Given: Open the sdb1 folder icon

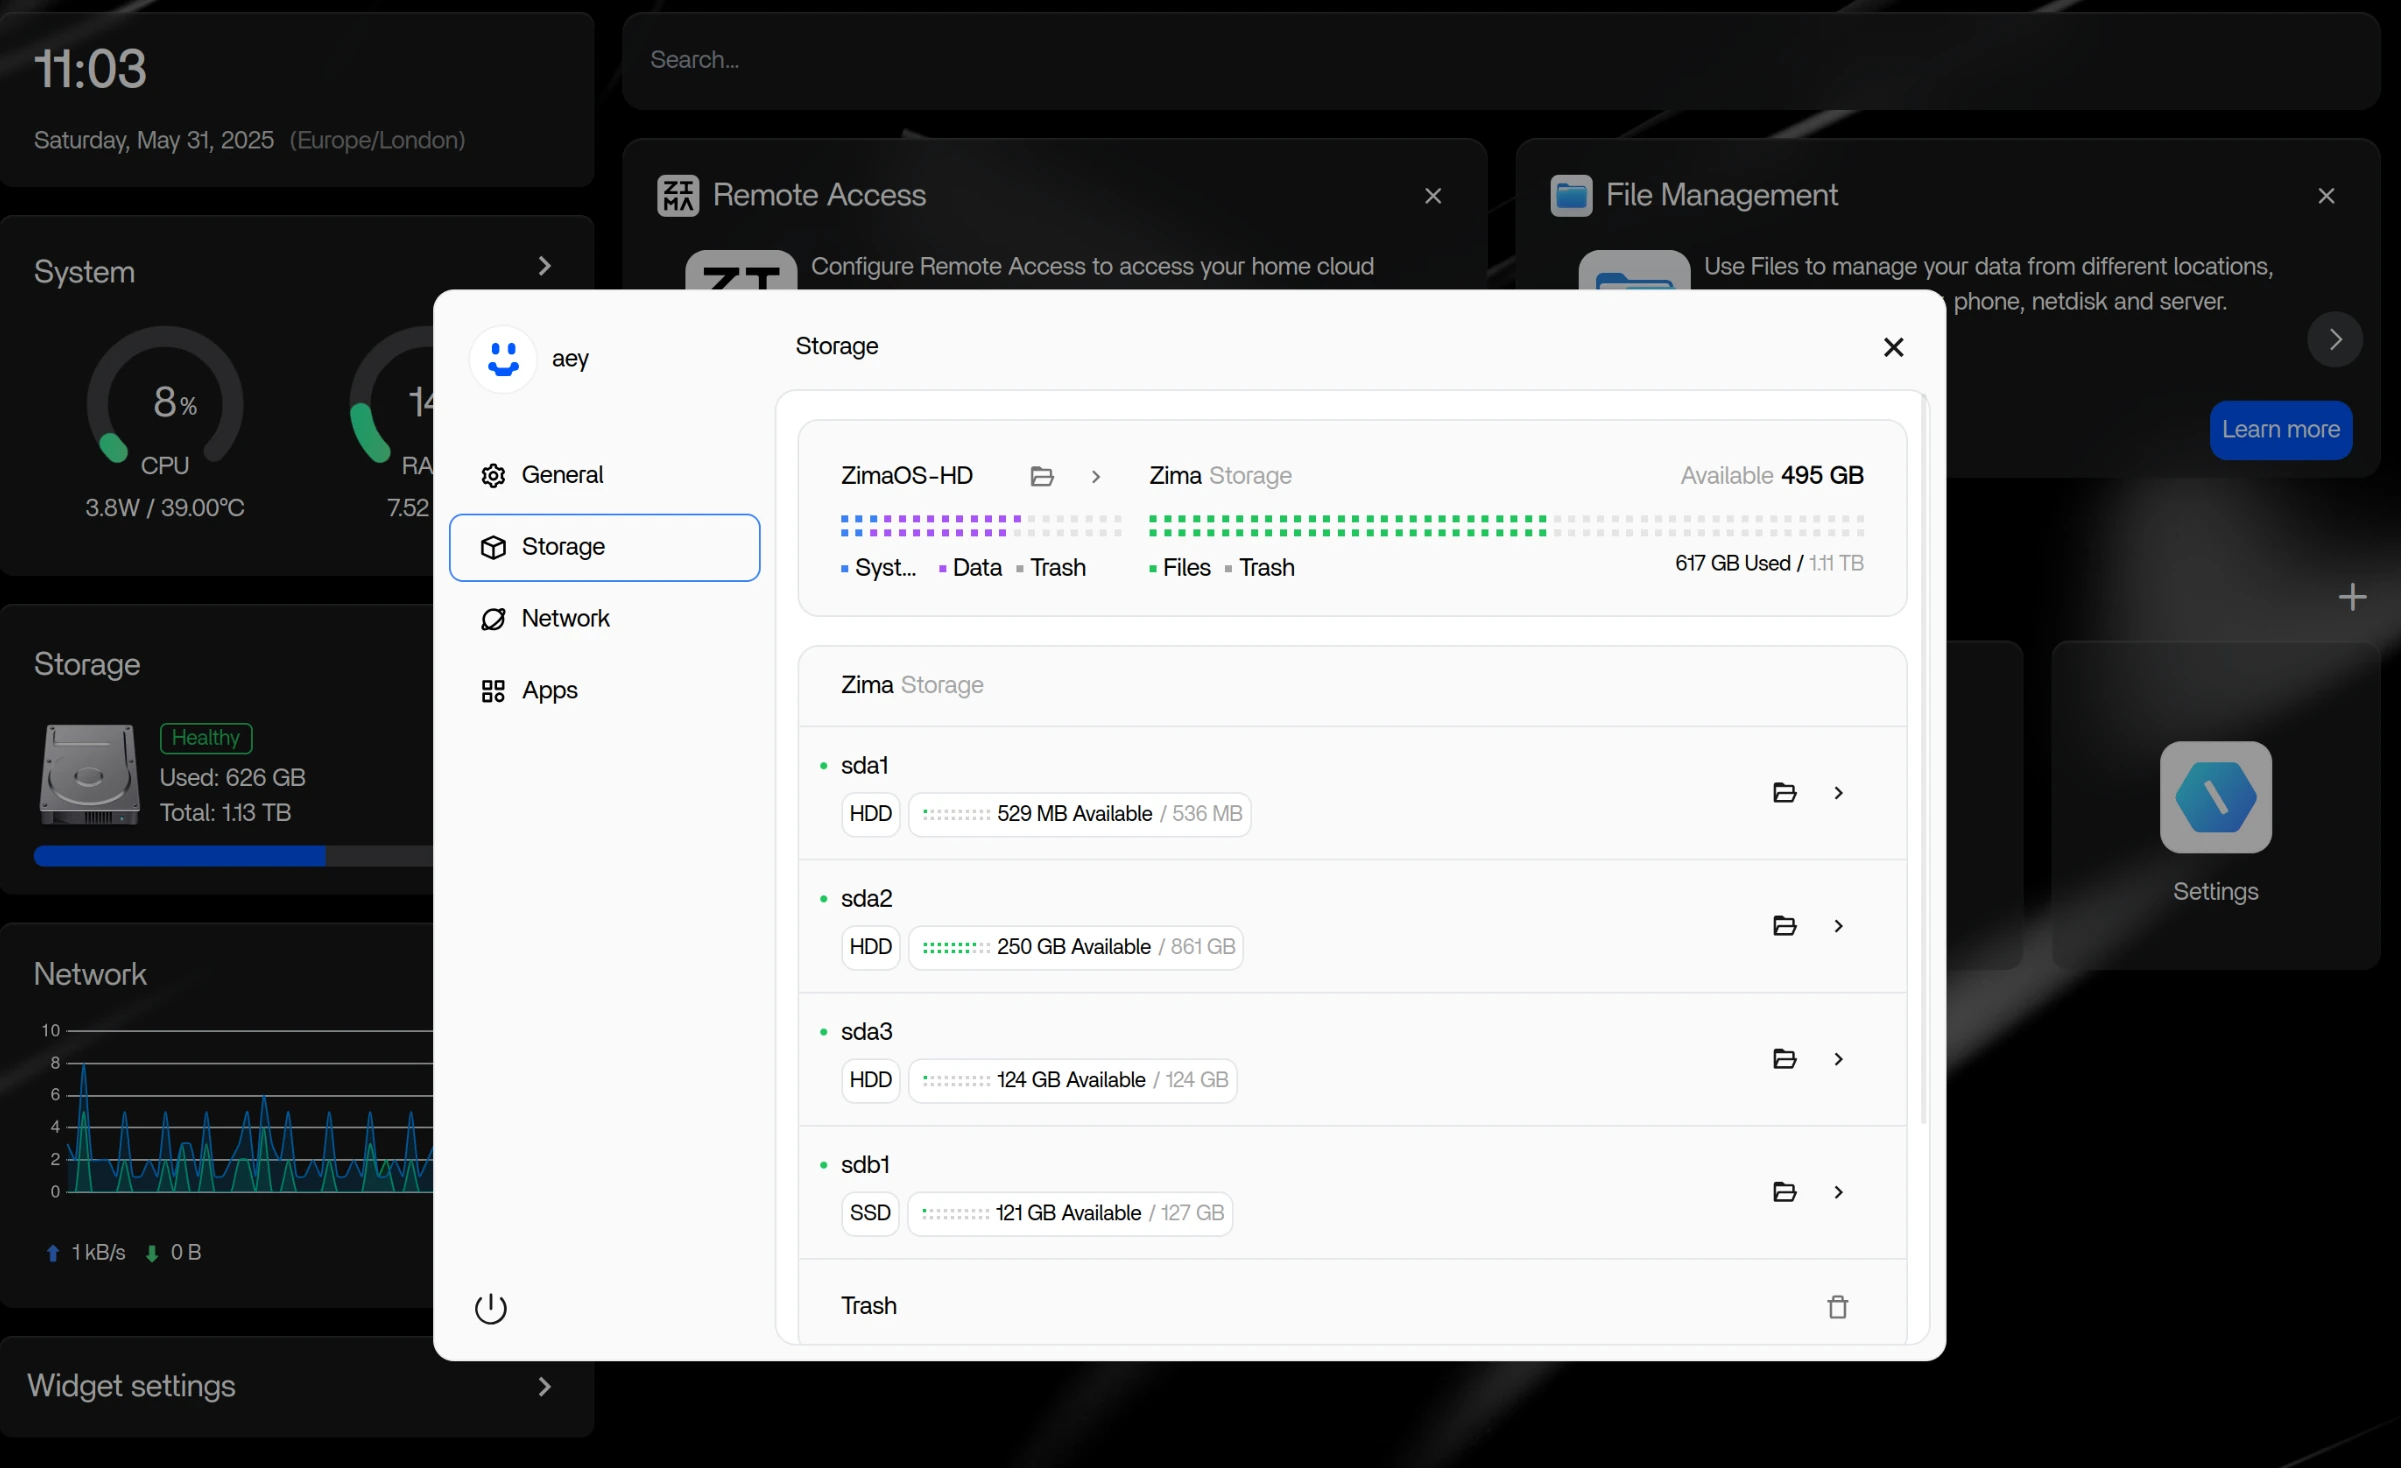Looking at the screenshot, I should [x=1784, y=1192].
